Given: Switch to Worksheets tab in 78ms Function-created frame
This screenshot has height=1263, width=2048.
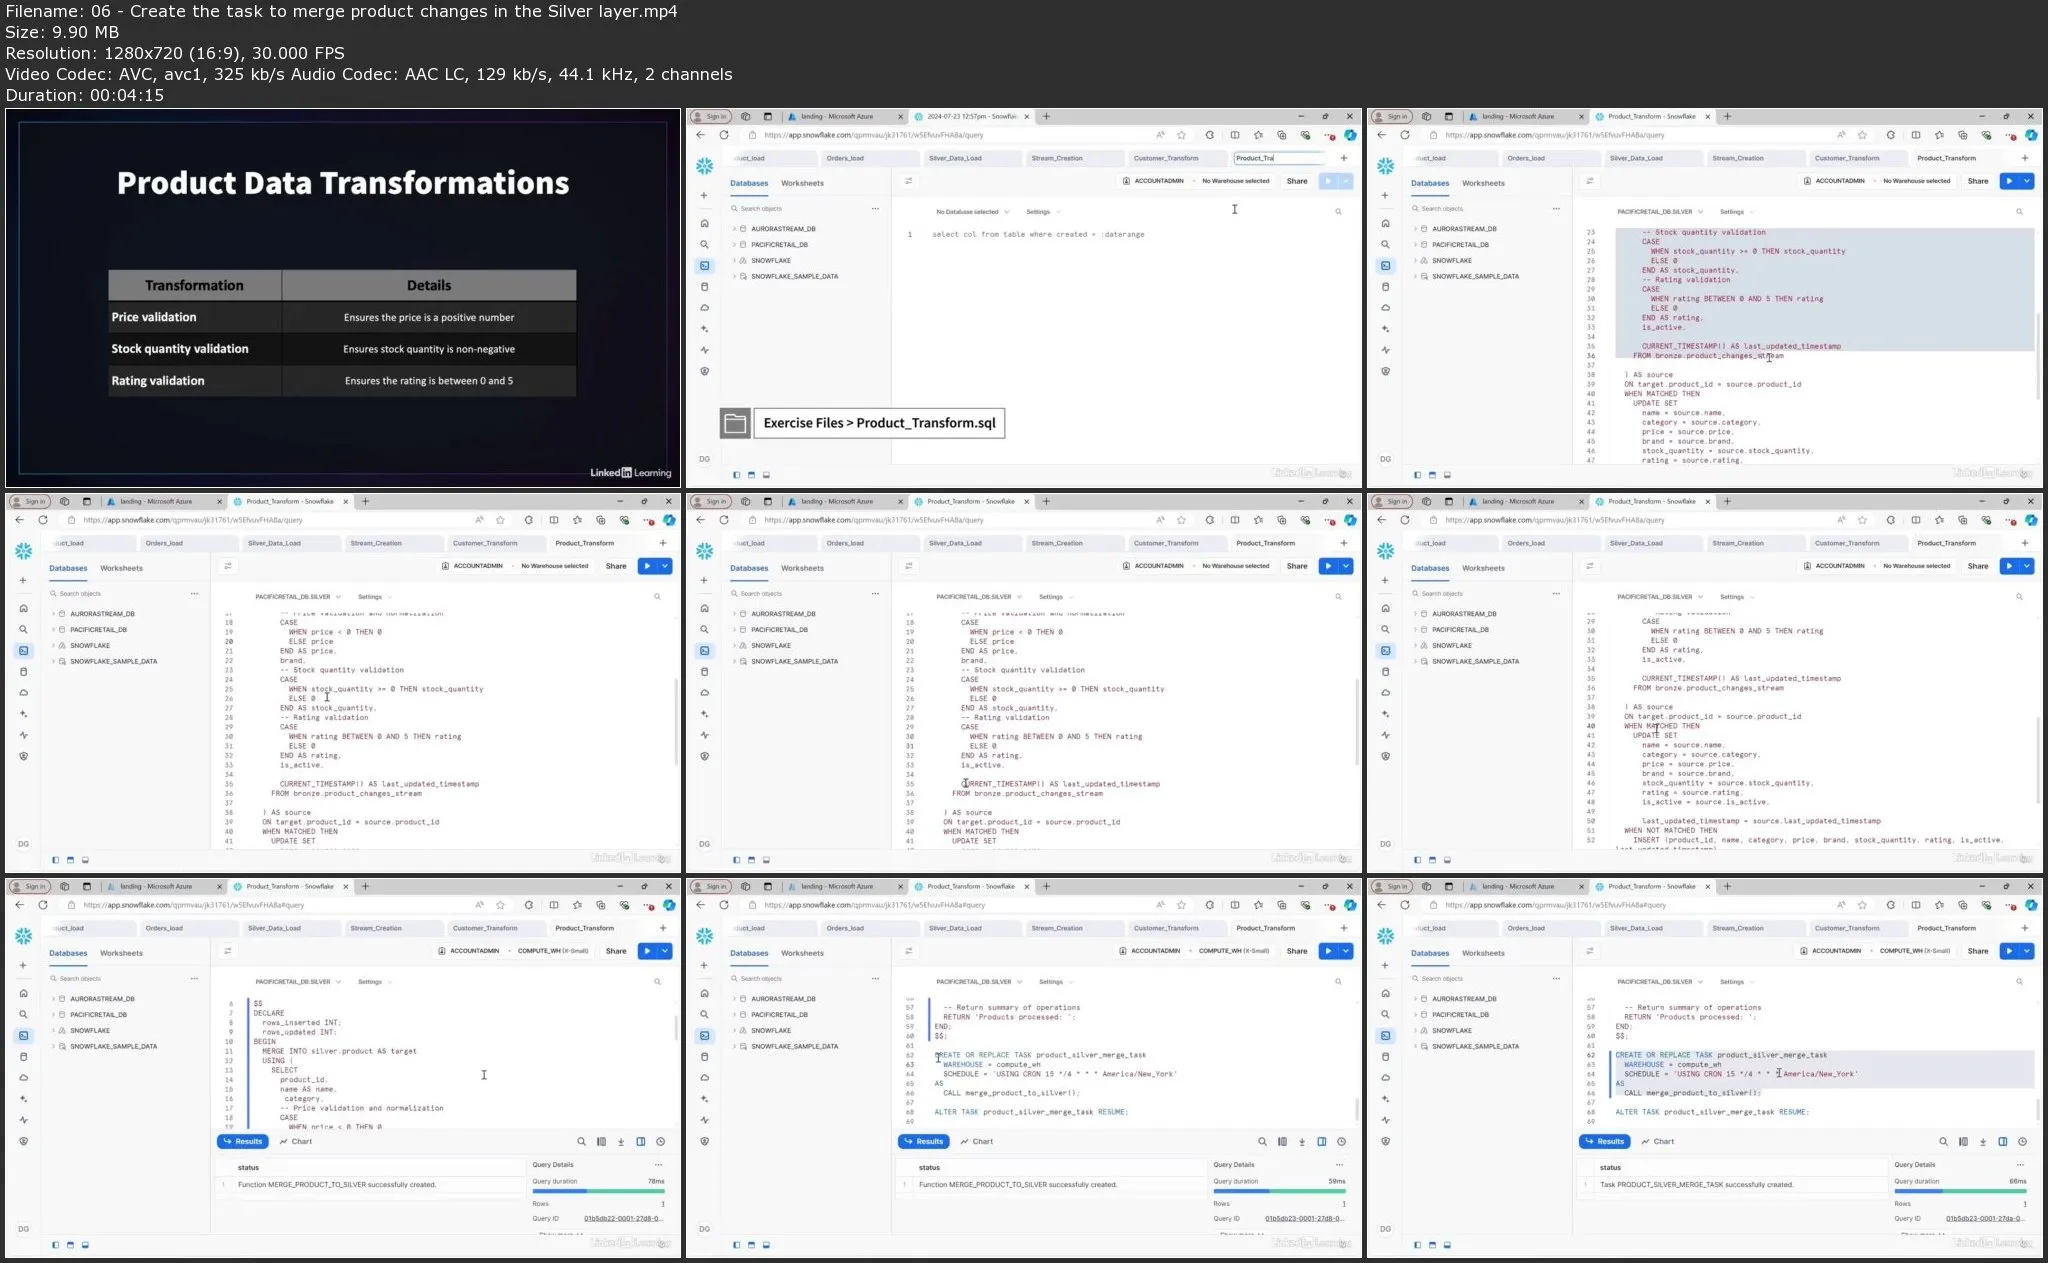Looking at the screenshot, I should click(x=121, y=953).
